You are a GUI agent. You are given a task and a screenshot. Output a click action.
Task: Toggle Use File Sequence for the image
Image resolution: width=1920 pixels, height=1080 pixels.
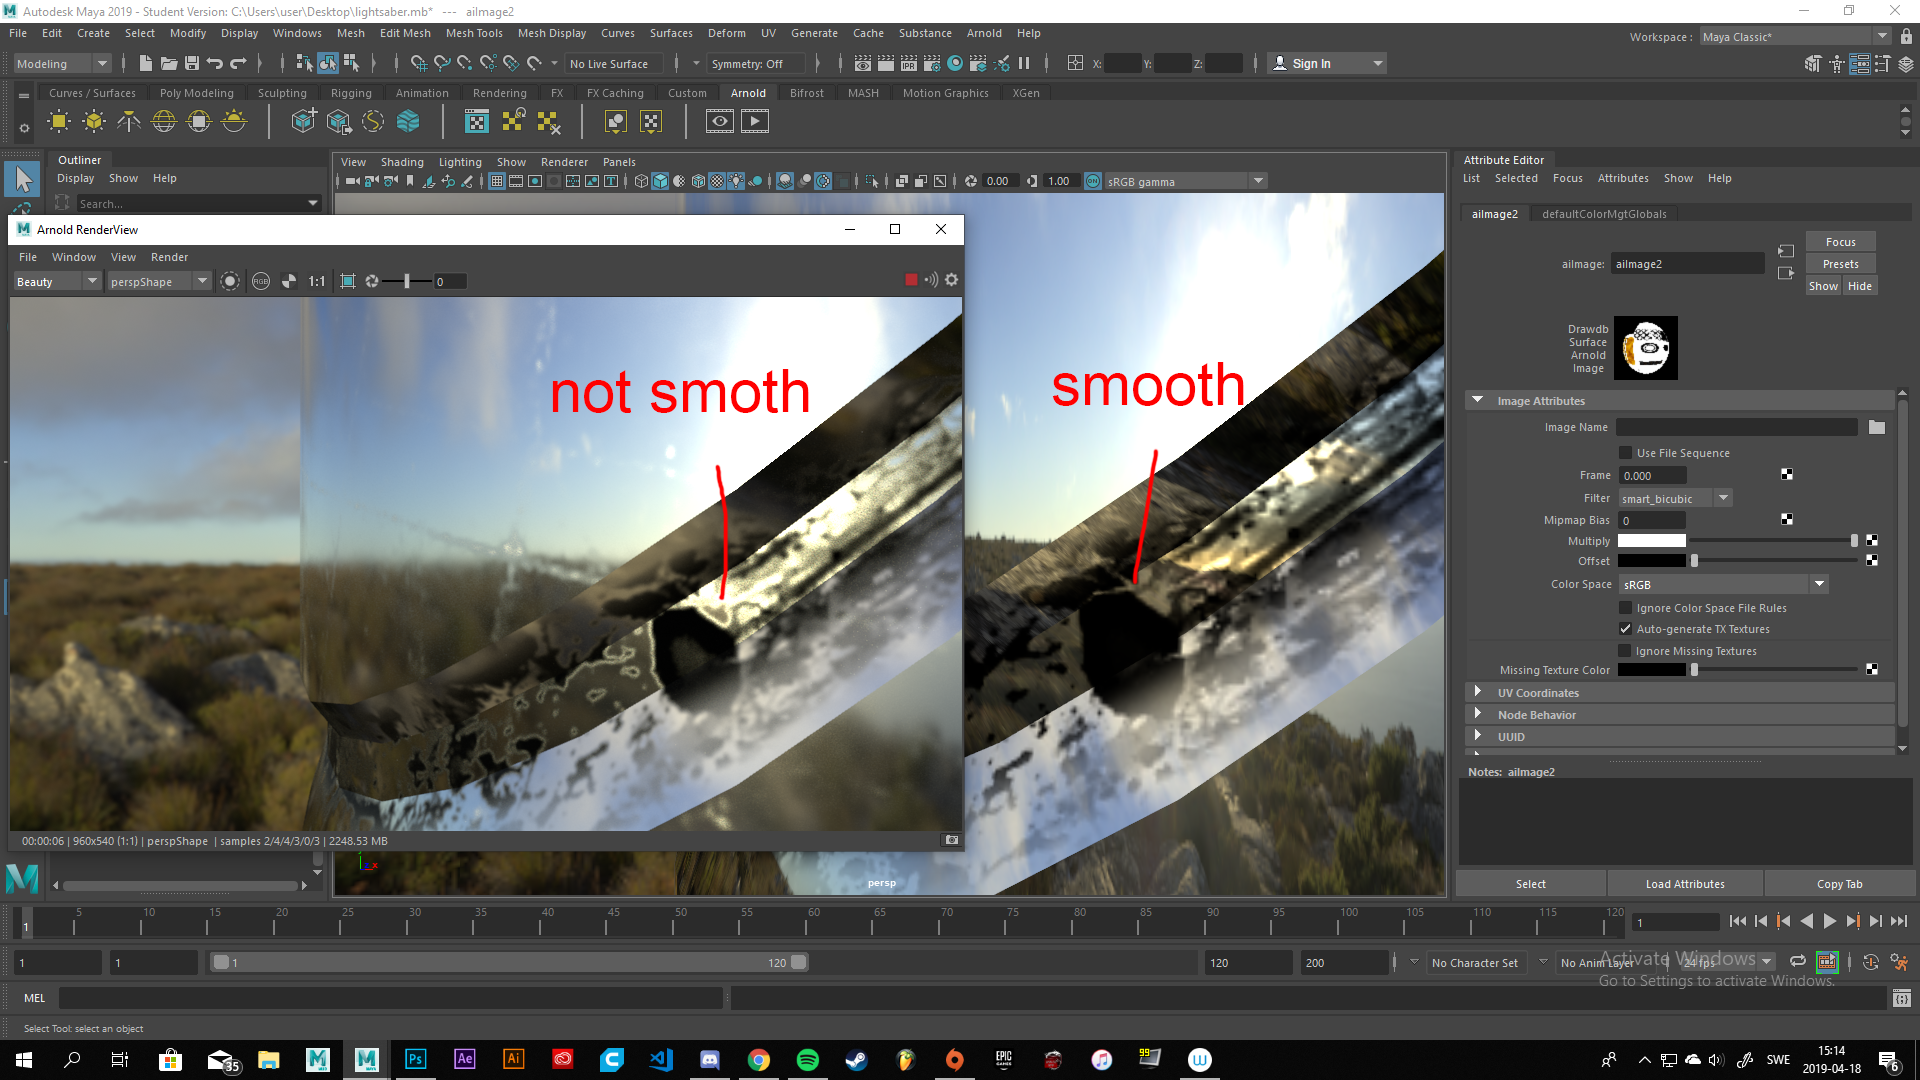[1626, 452]
